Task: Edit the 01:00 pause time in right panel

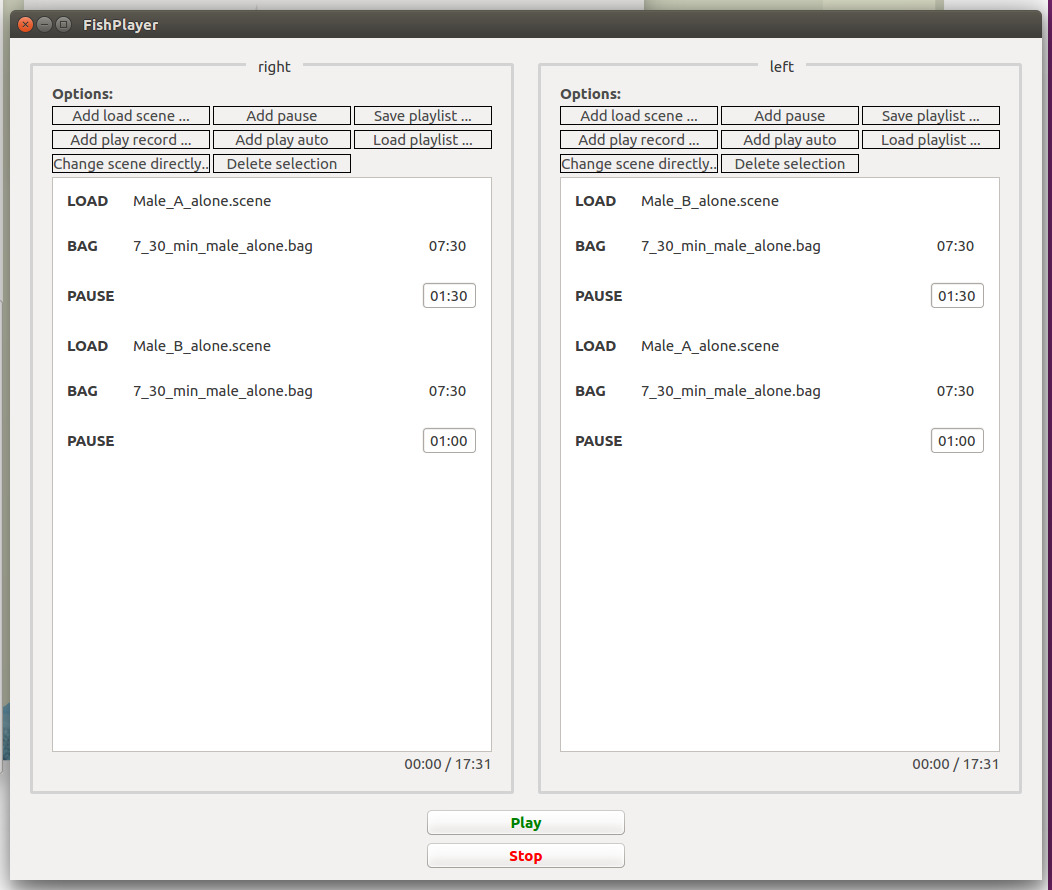Action: [x=449, y=441]
